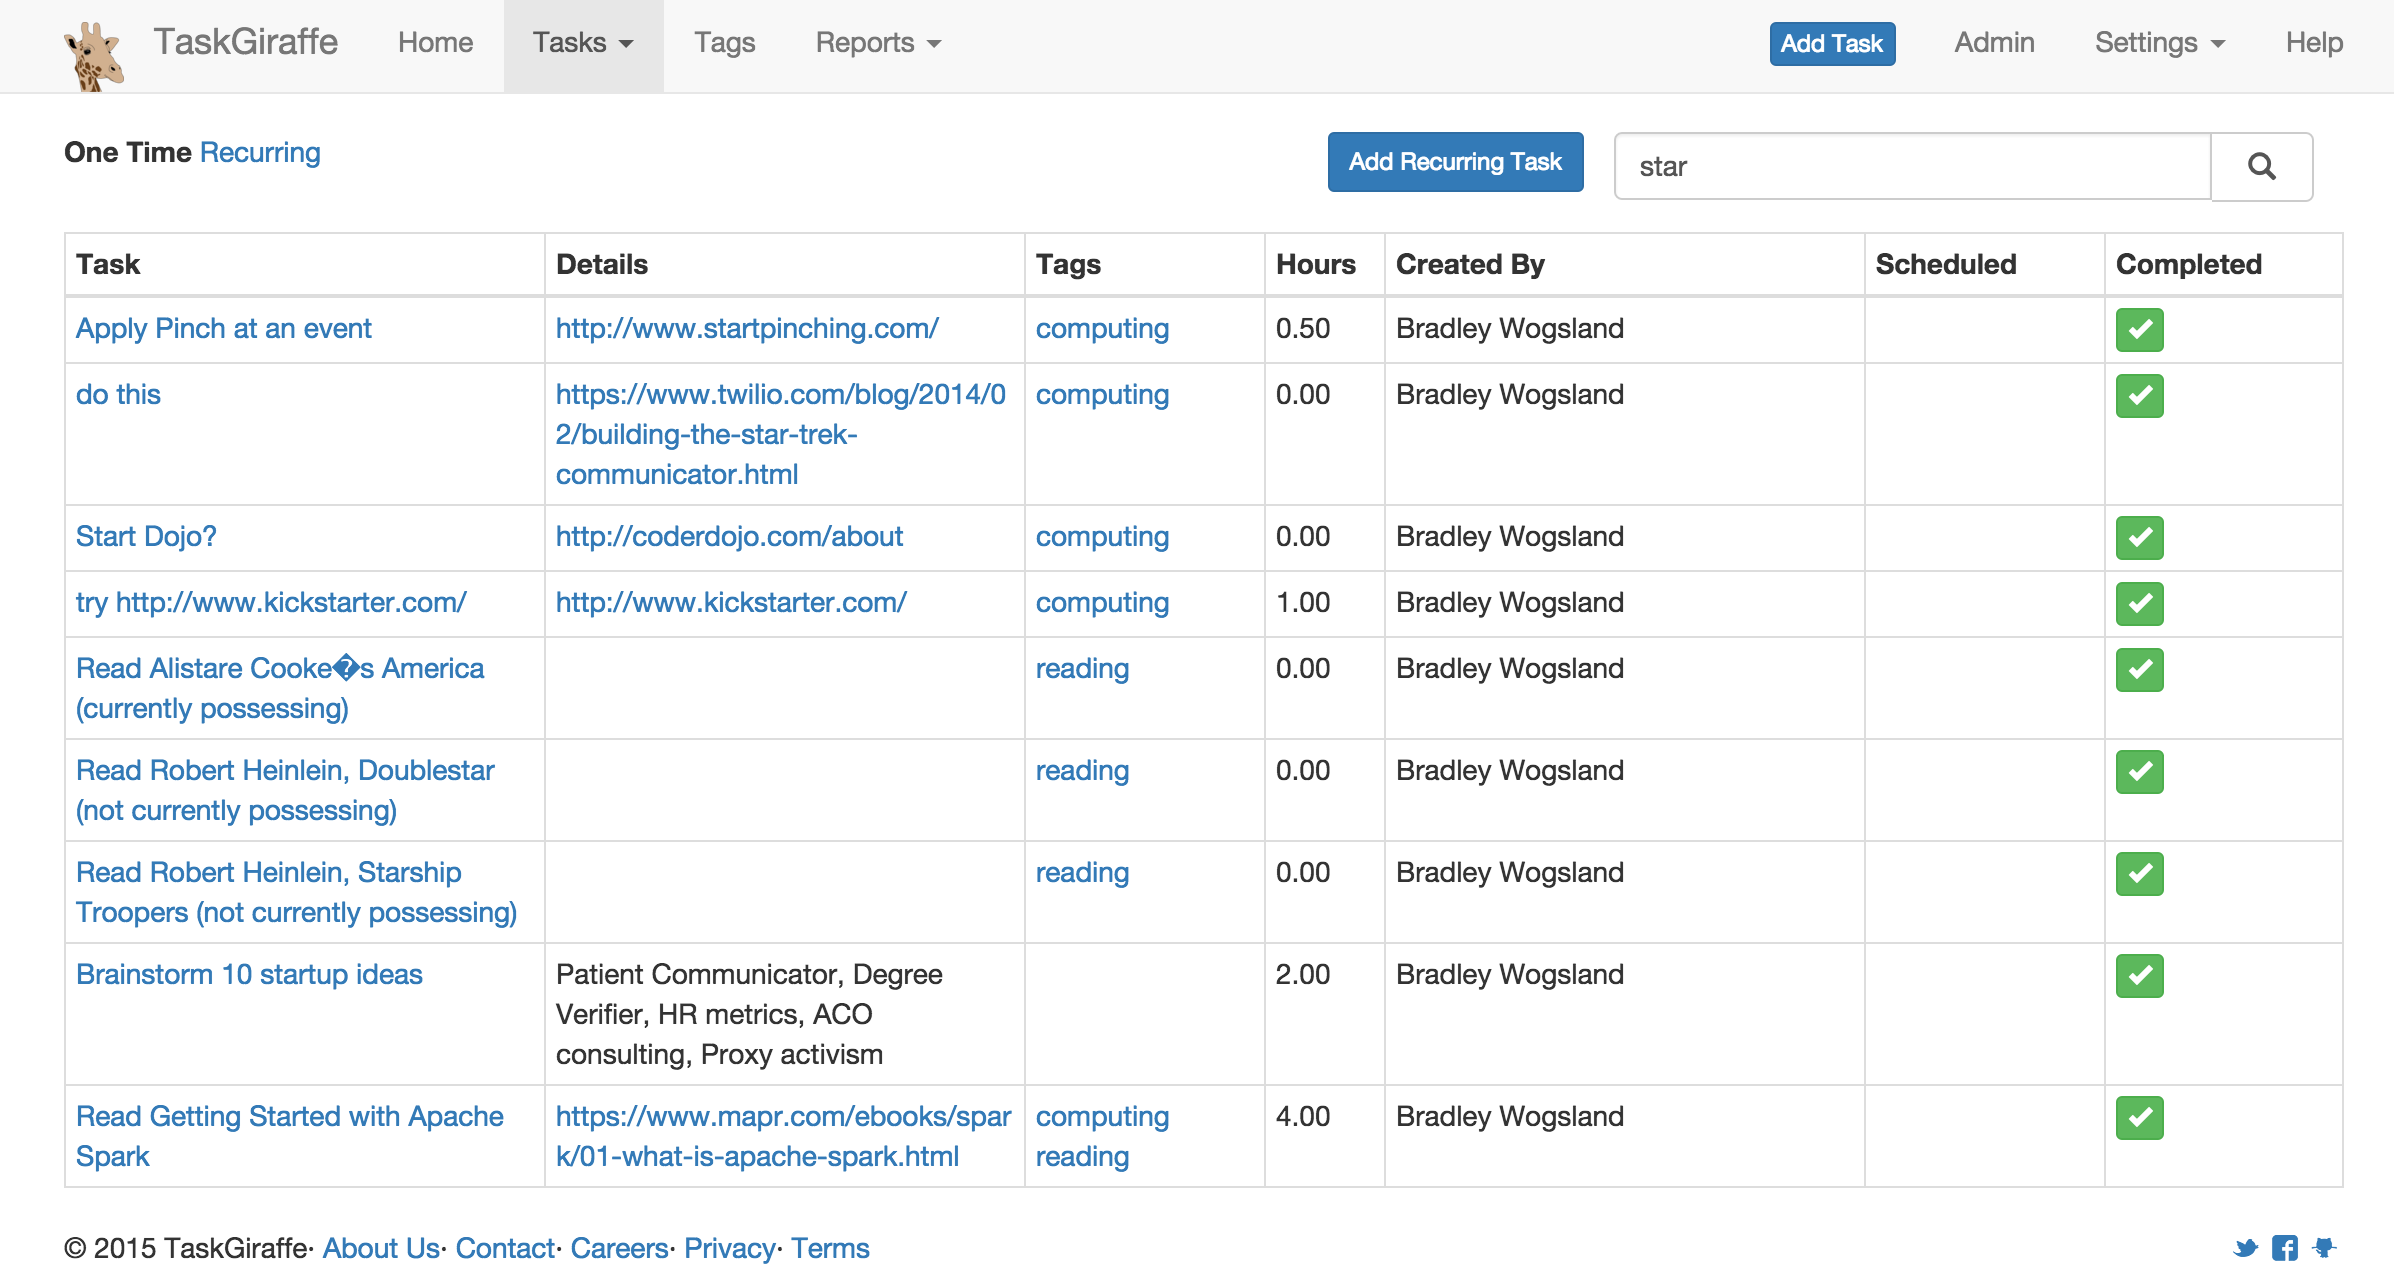Open Read Robert Heinlein, Doublestar task
The height and width of the screenshot is (1288, 2394).
pyautogui.click(x=285, y=791)
